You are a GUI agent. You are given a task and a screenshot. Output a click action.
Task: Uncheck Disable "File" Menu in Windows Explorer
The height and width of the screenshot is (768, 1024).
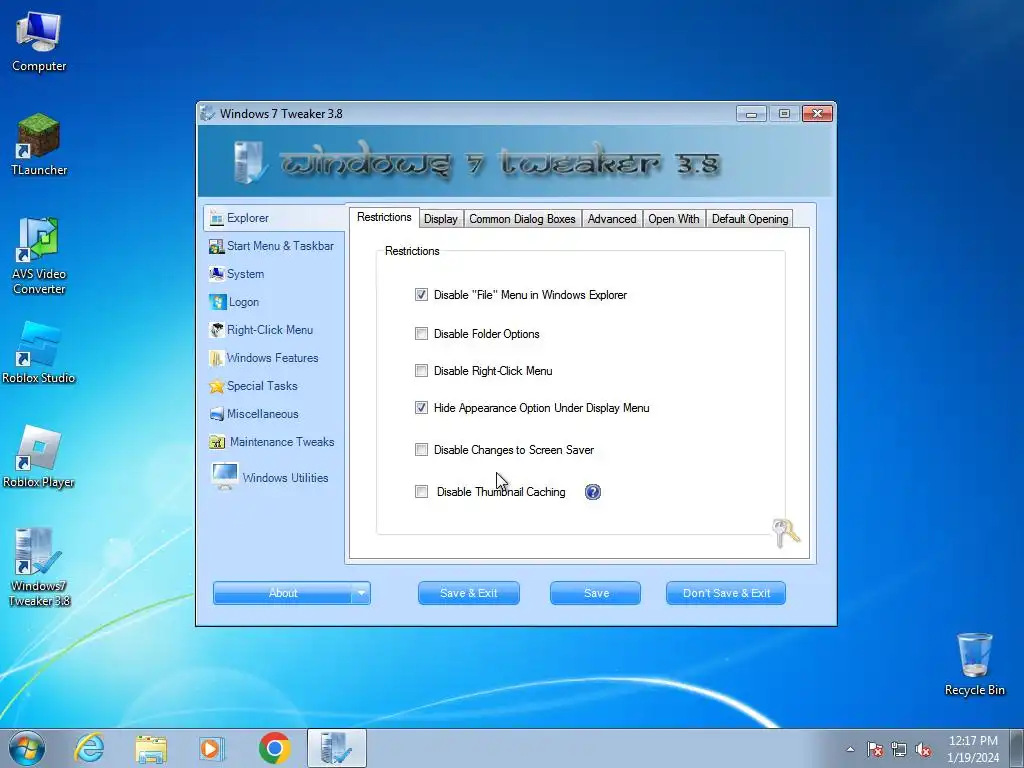click(x=421, y=295)
